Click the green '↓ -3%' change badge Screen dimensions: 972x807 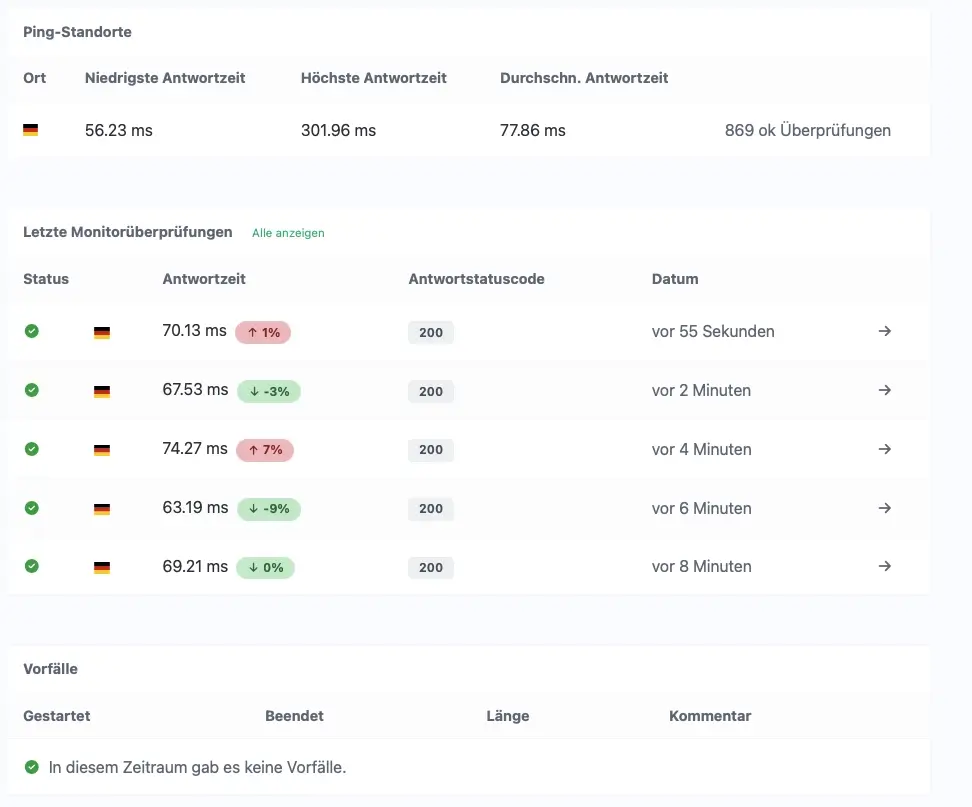coord(268,391)
